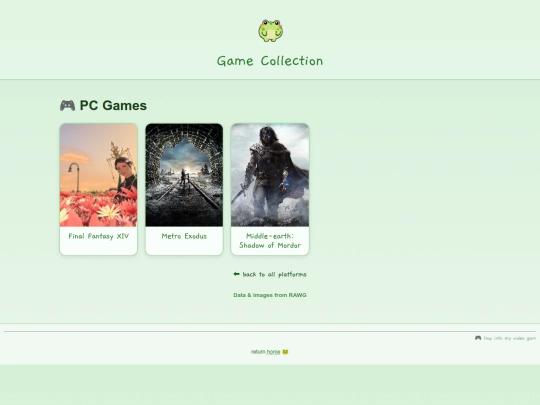Open the Shadow of Mordor cover image
Image resolution: width=540 pixels, height=405 pixels.
270,175
